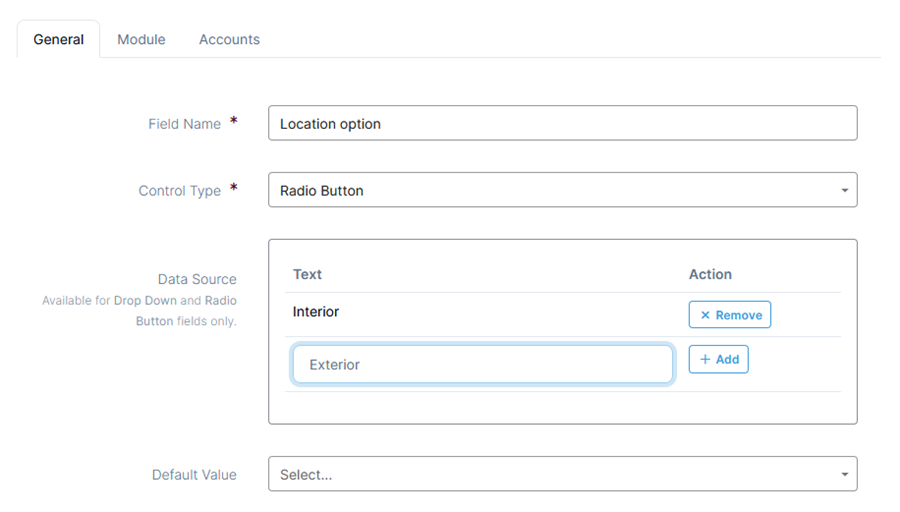This screenshot has width=900, height=512.
Task: Click the Text column header
Action: pyautogui.click(x=307, y=274)
